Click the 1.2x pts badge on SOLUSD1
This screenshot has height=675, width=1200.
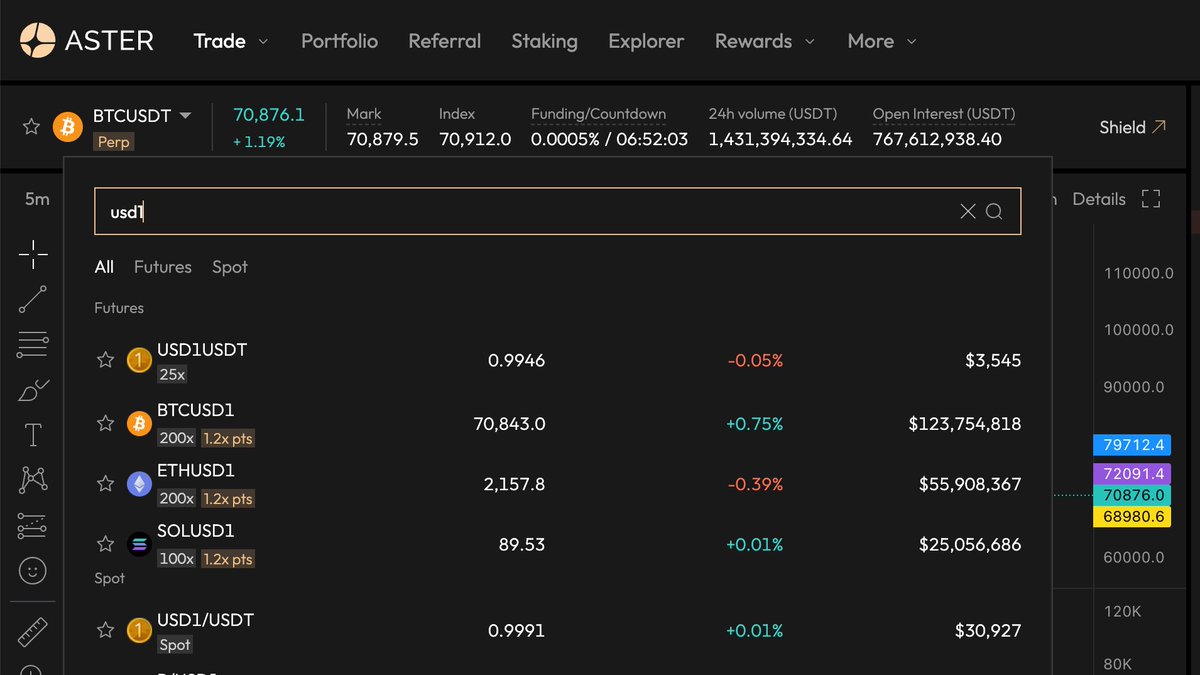tap(228, 559)
